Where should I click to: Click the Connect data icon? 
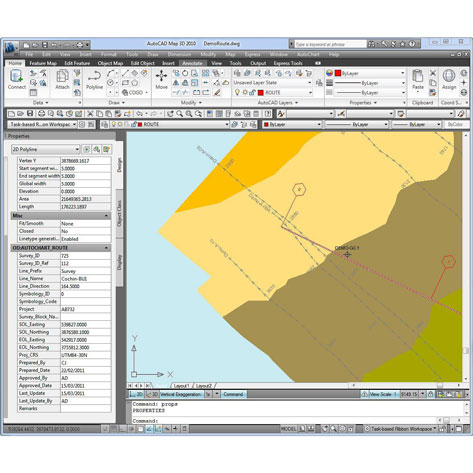click(x=16, y=79)
